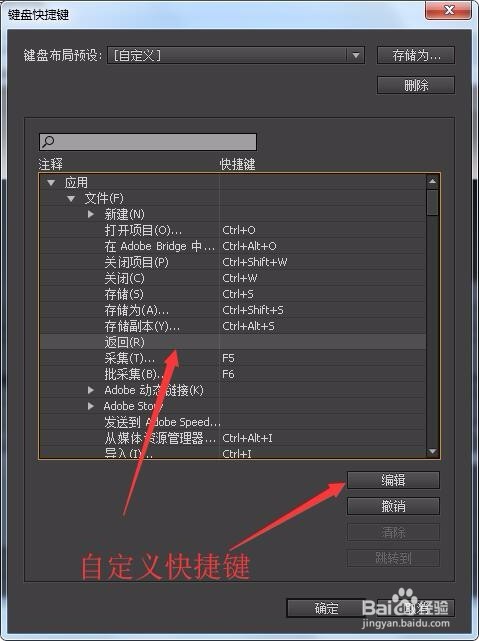The image size is (479, 641).
Task: Select the 采集(T)... row
Action: point(232,358)
